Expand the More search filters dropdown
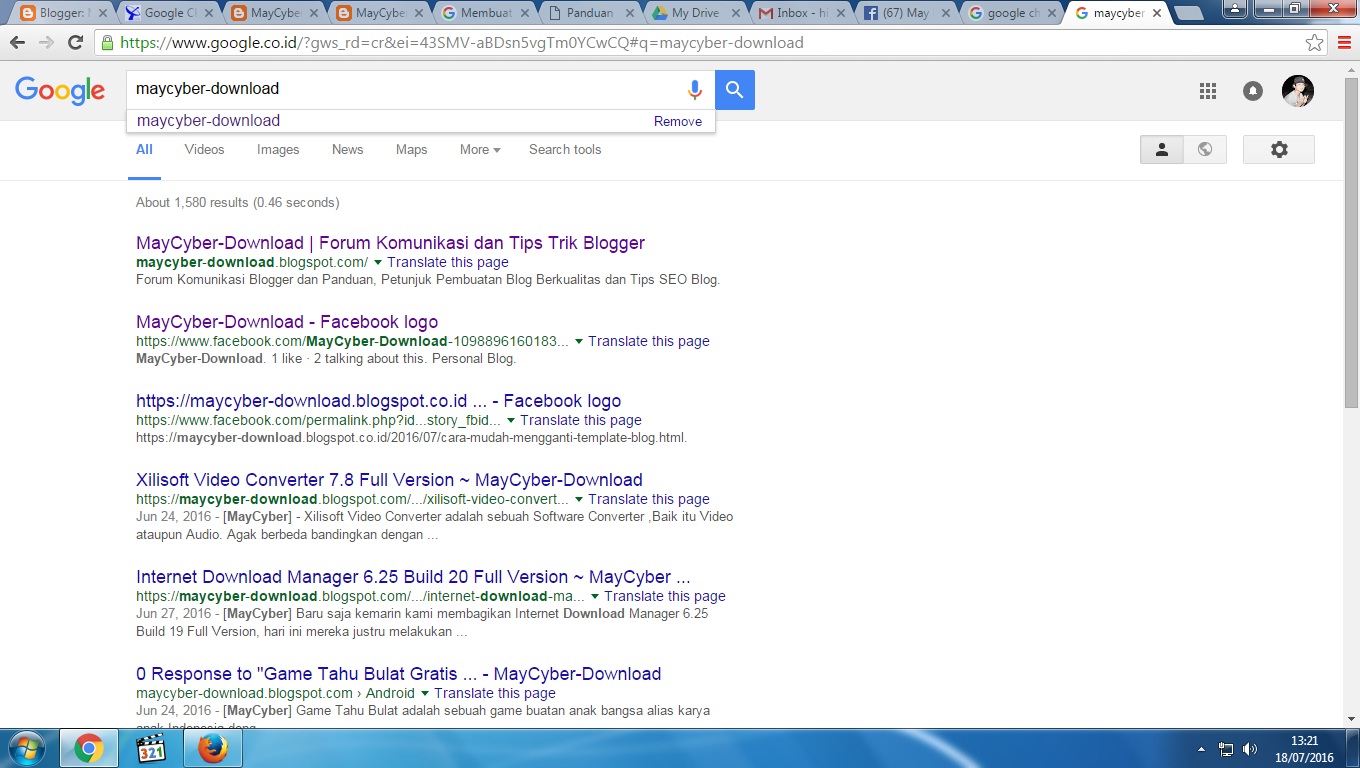The height and width of the screenshot is (768, 1360). [x=480, y=150]
